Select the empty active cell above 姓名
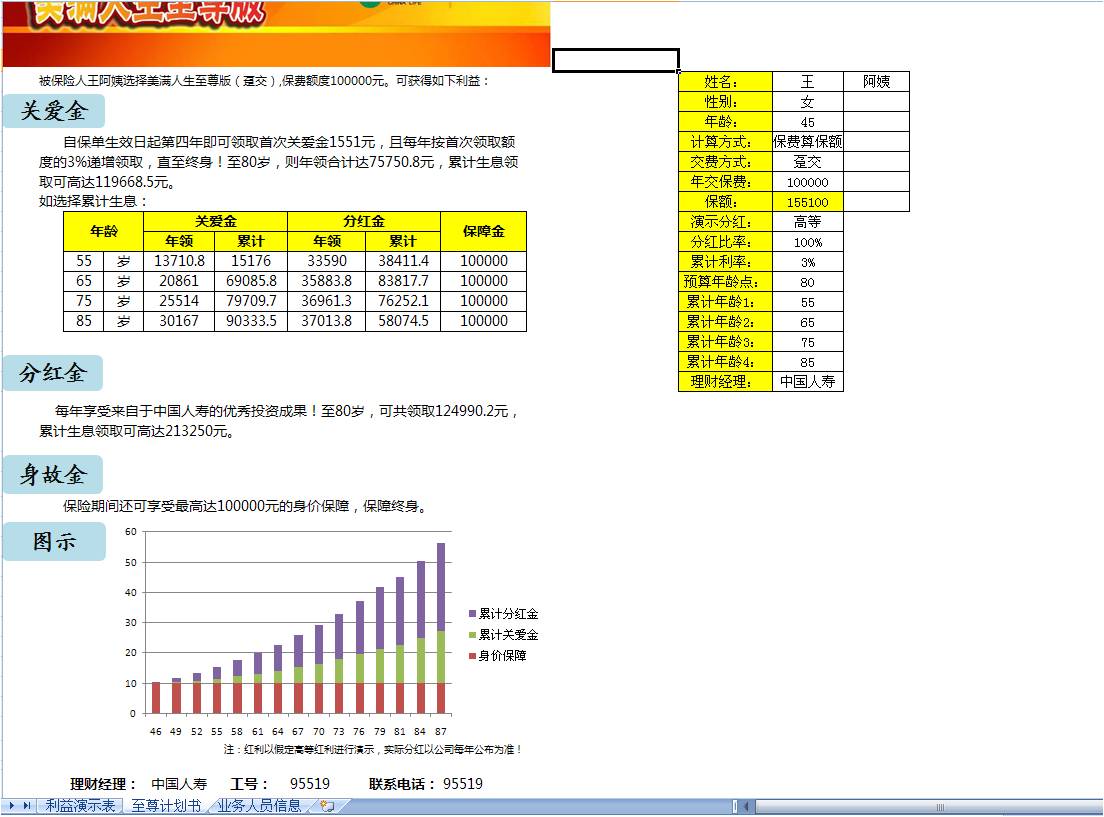 point(616,61)
